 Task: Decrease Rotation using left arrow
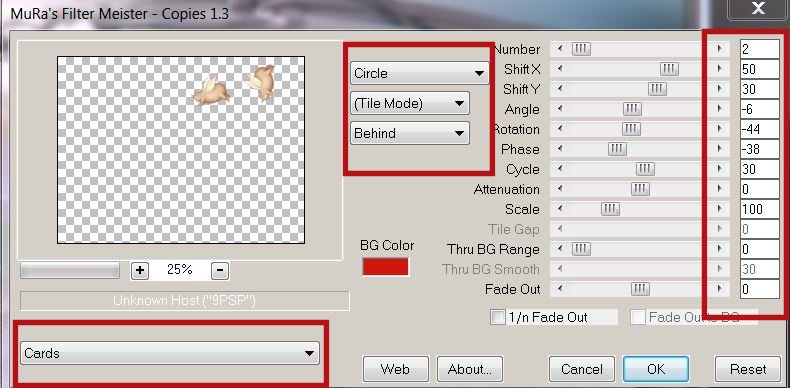(560, 129)
